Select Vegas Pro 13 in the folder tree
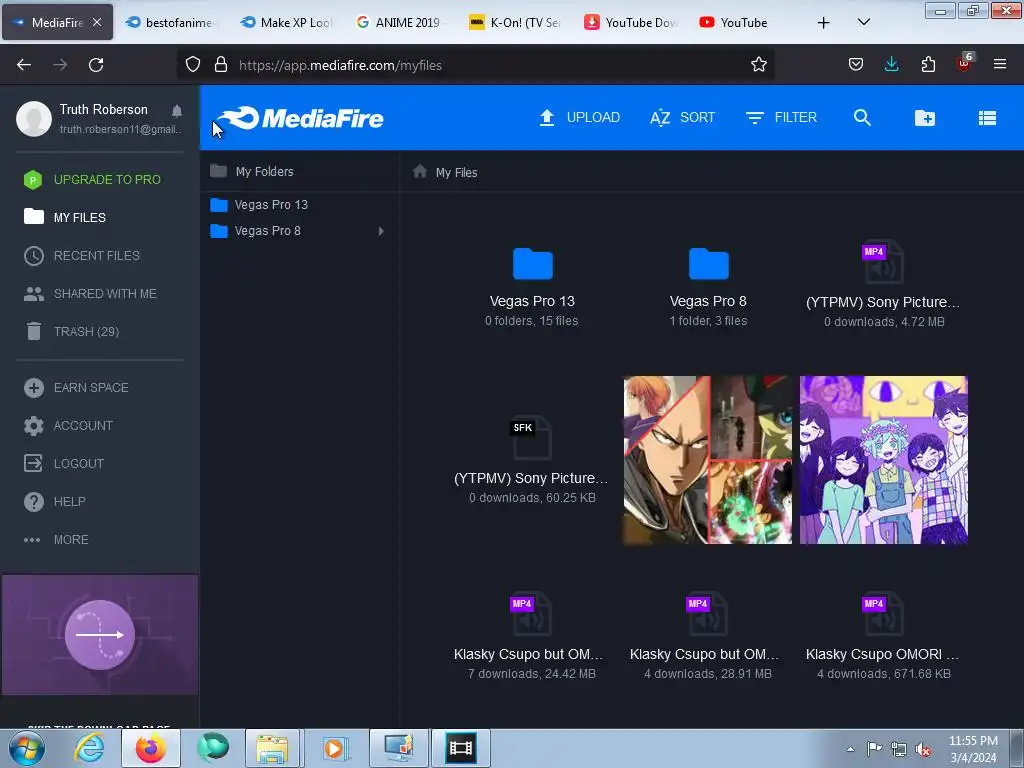Screen dimensions: 1024x768 tap(259, 205)
